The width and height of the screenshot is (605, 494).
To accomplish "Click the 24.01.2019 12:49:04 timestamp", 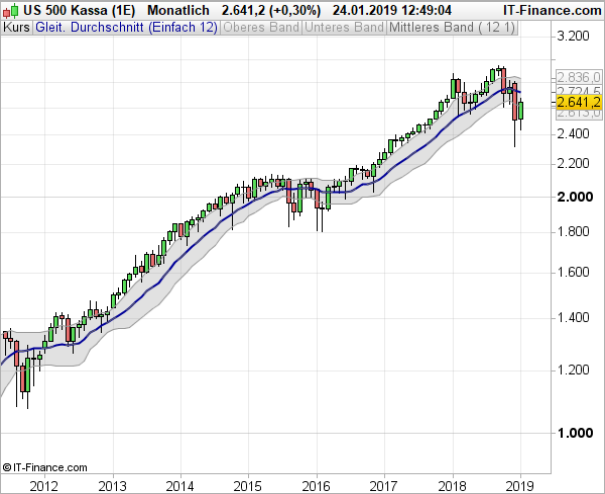I will 392,10.
